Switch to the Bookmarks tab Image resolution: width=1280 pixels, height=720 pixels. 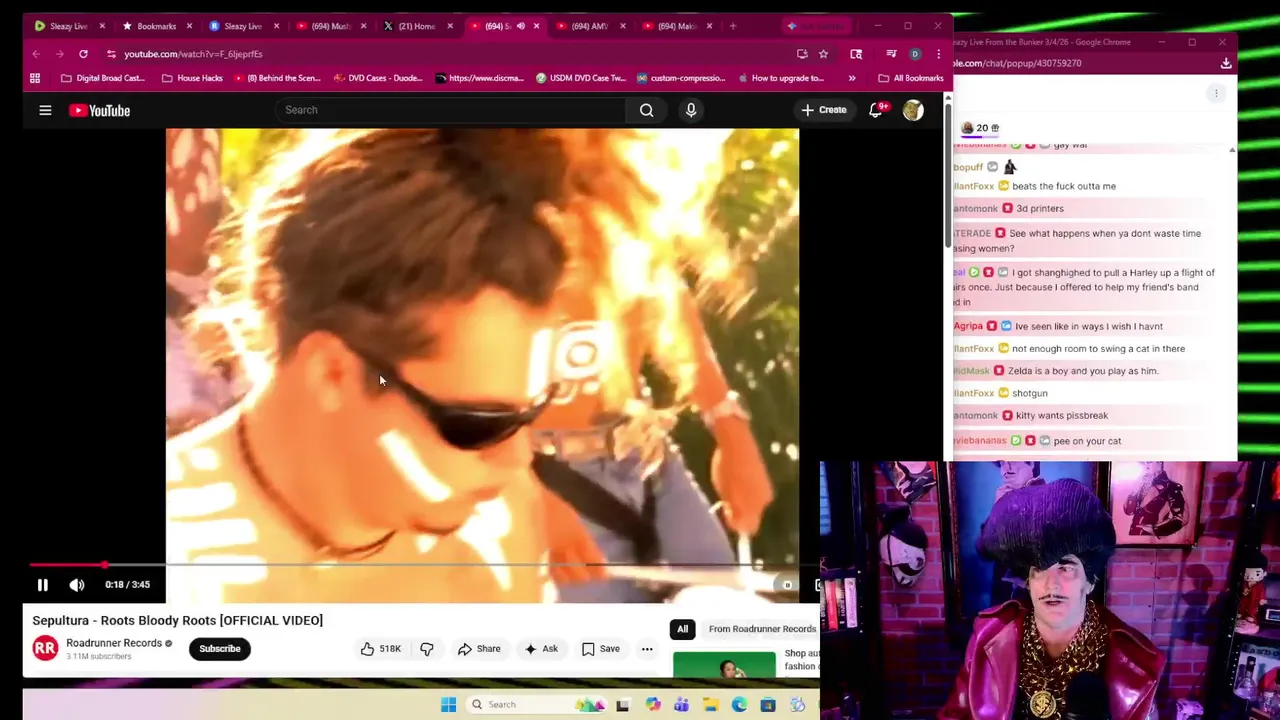(156, 26)
